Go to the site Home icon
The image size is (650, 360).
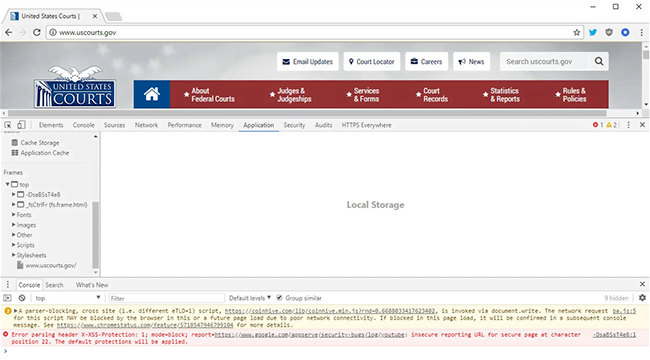(x=152, y=94)
